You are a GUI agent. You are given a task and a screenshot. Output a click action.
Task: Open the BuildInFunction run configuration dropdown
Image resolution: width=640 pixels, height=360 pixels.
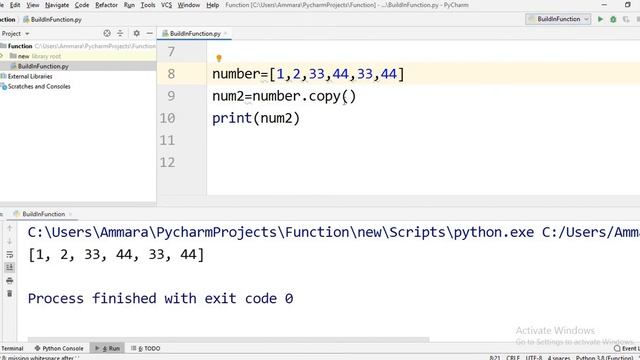coord(558,19)
